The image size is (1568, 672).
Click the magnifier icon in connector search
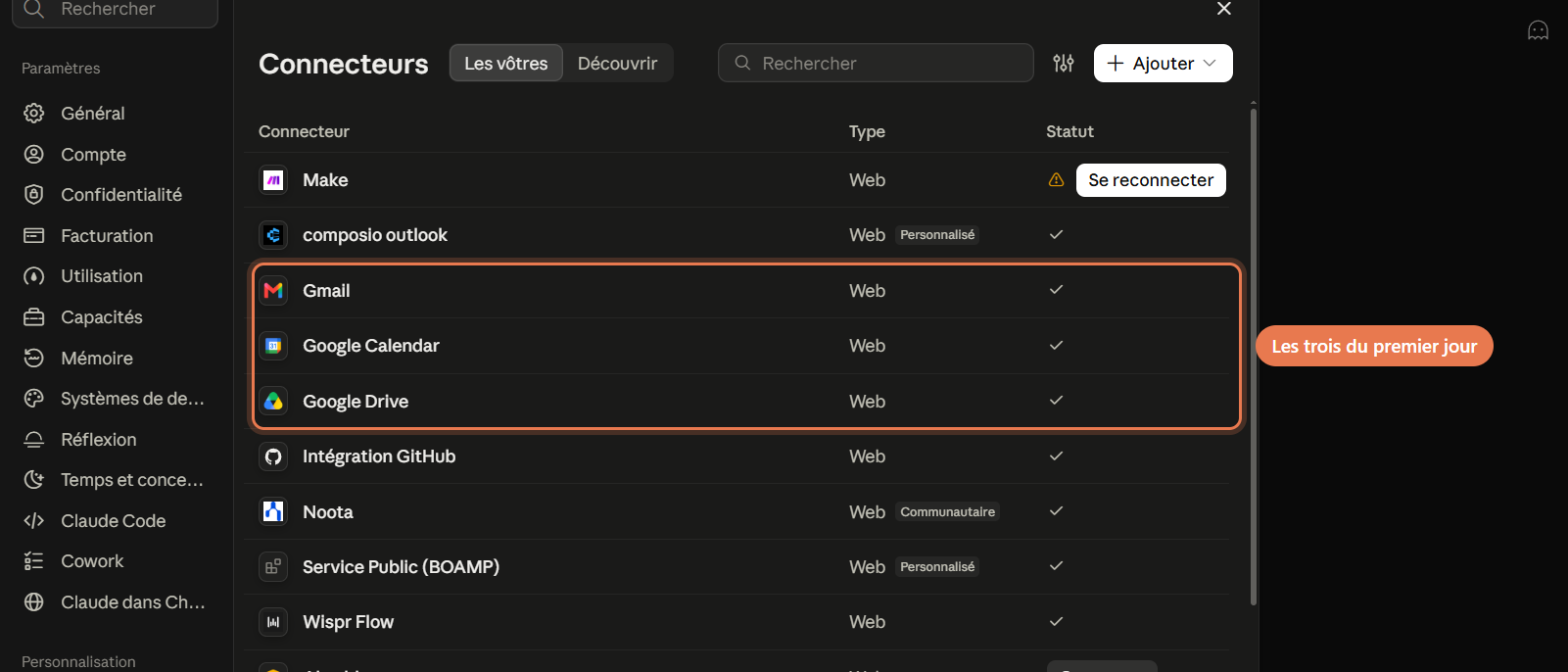[743, 63]
